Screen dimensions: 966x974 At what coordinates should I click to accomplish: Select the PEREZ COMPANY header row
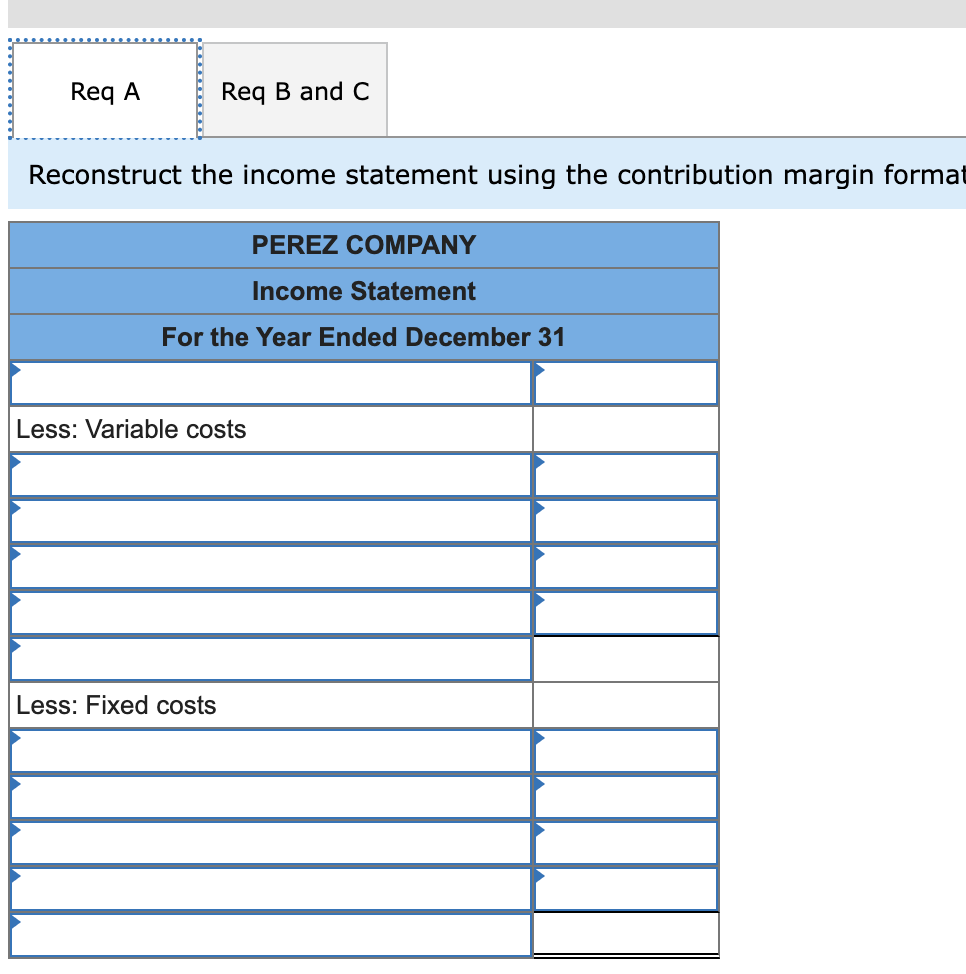(x=364, y=245)
